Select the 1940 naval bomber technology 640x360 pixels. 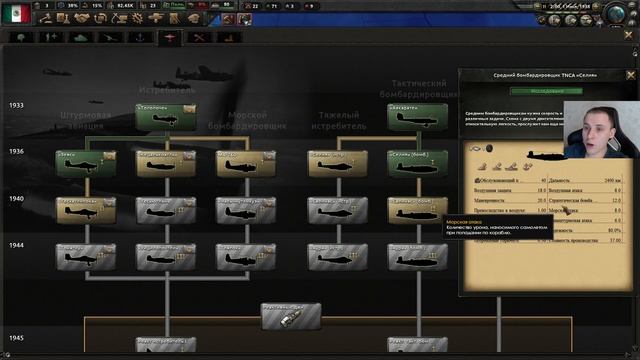[x=246, y=211]
